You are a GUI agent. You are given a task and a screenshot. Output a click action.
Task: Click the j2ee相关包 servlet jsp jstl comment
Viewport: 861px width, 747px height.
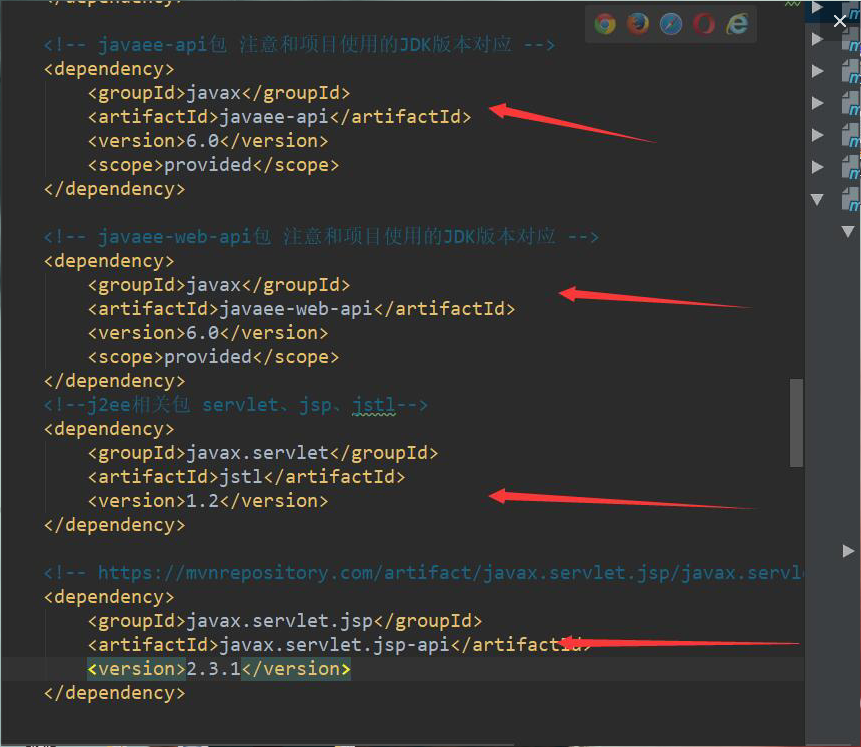[236, 405]
